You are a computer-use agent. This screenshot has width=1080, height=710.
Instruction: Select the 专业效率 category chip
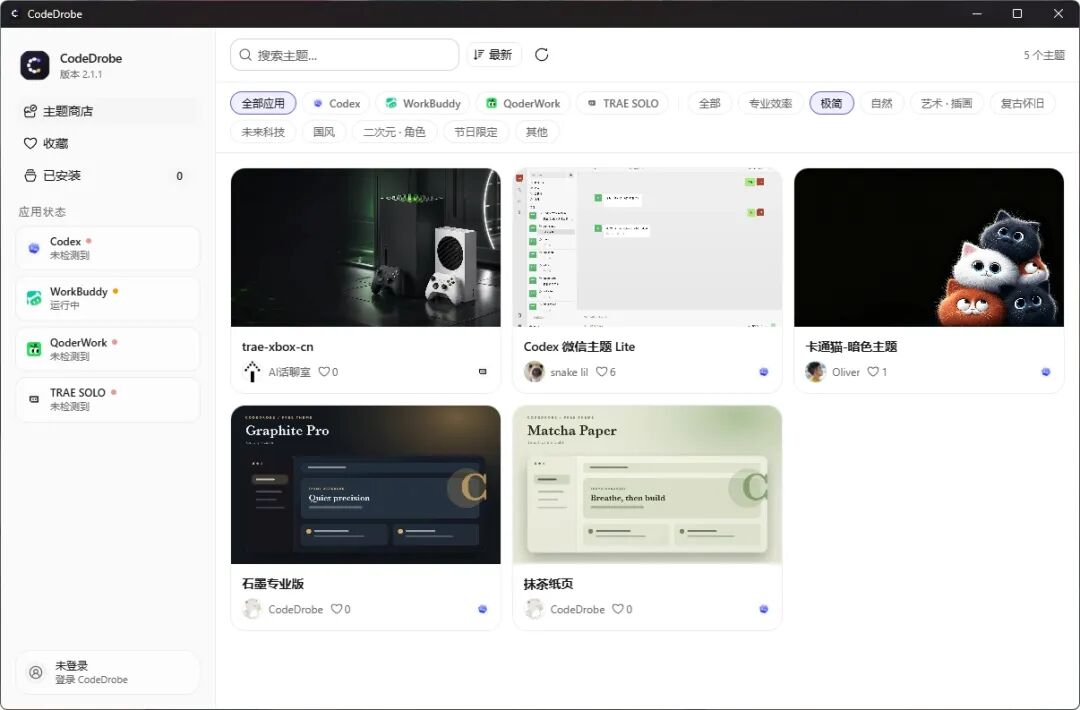pyautogui.click(x=770, y=103)
